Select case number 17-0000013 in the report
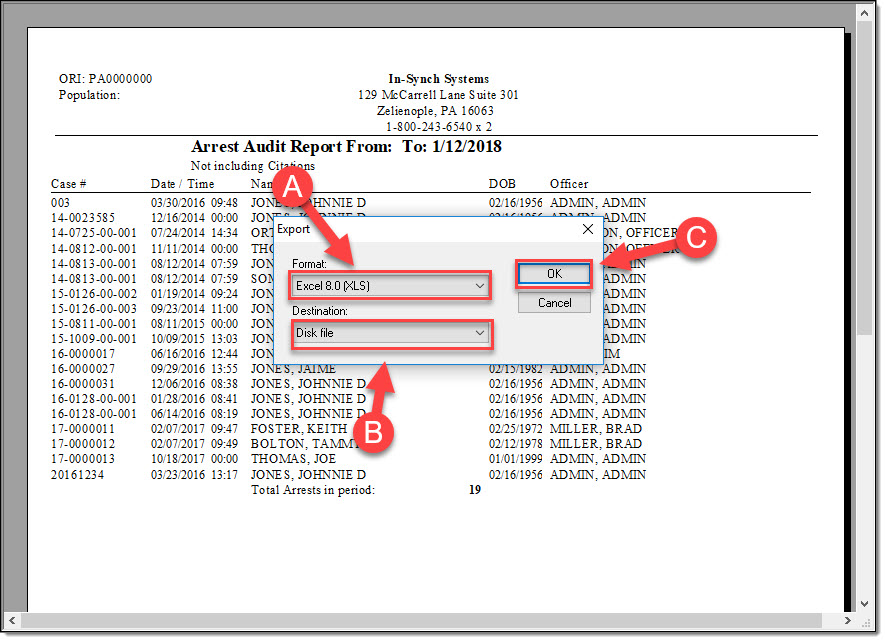Viewport: 885px width, 641px height. 83,459
